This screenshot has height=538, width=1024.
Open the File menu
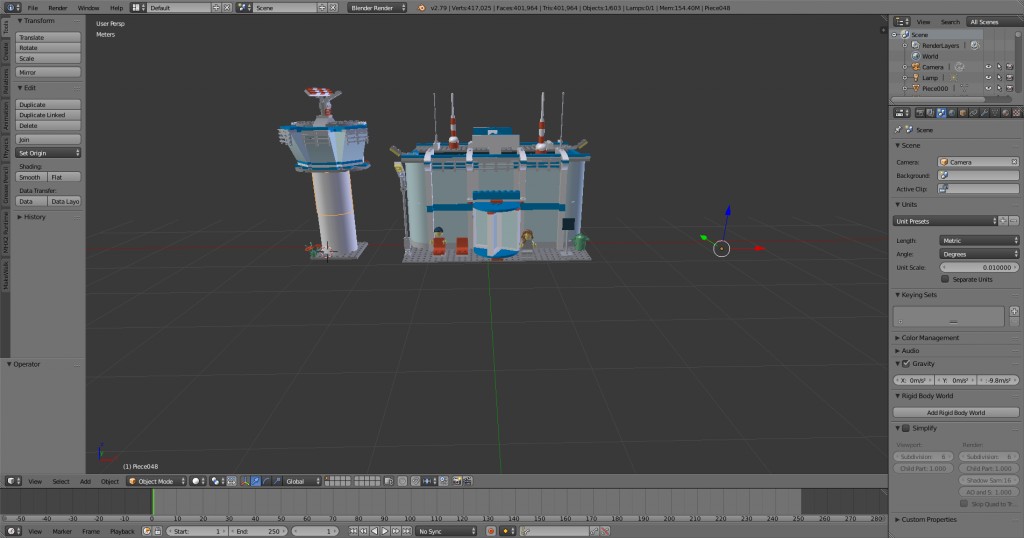pos(33,8)
